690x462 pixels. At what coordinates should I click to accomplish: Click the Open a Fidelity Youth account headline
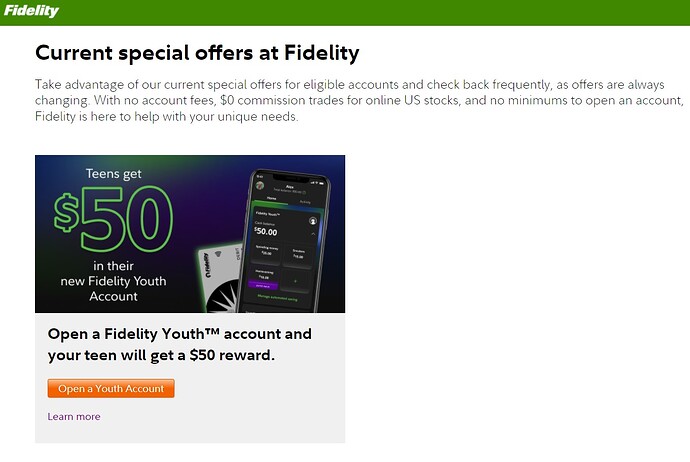(x=180, y=344)
